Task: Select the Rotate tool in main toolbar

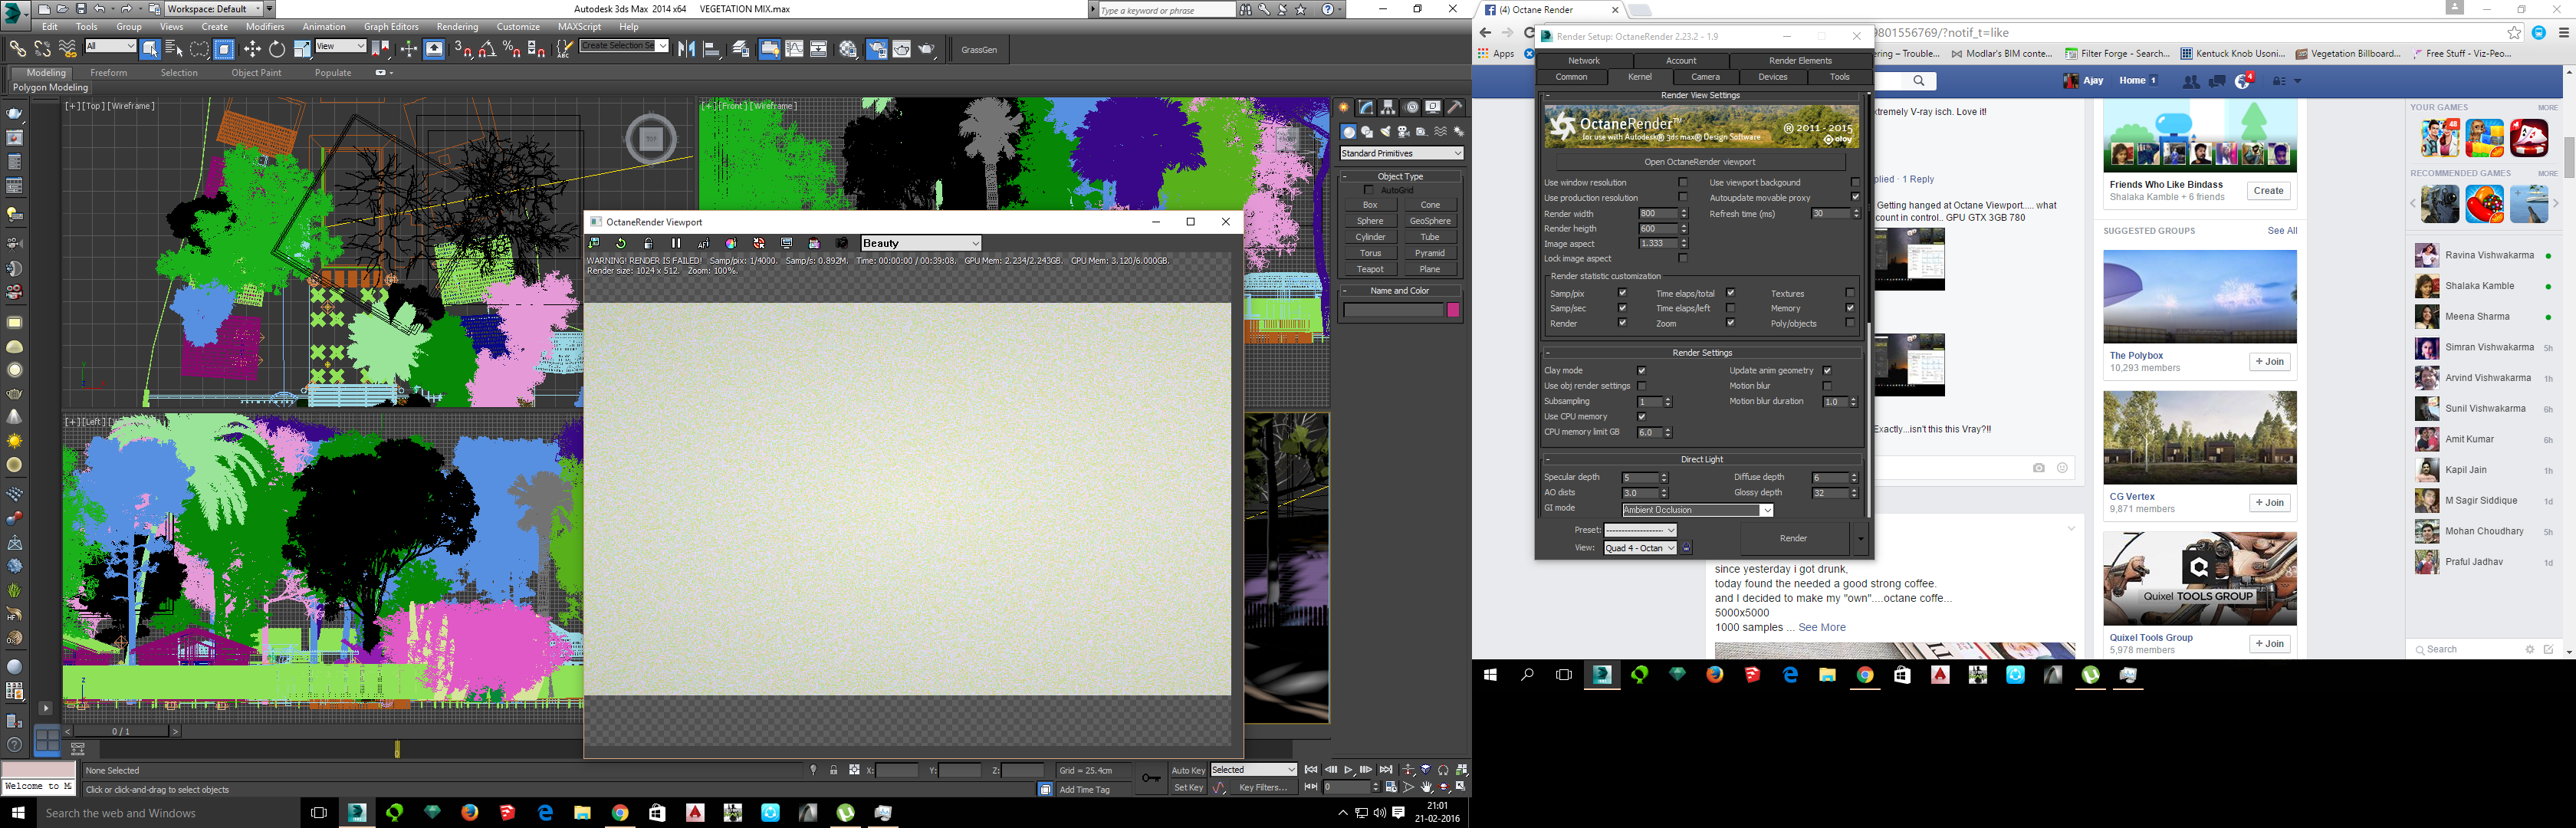Action: [x=277, y=49]
